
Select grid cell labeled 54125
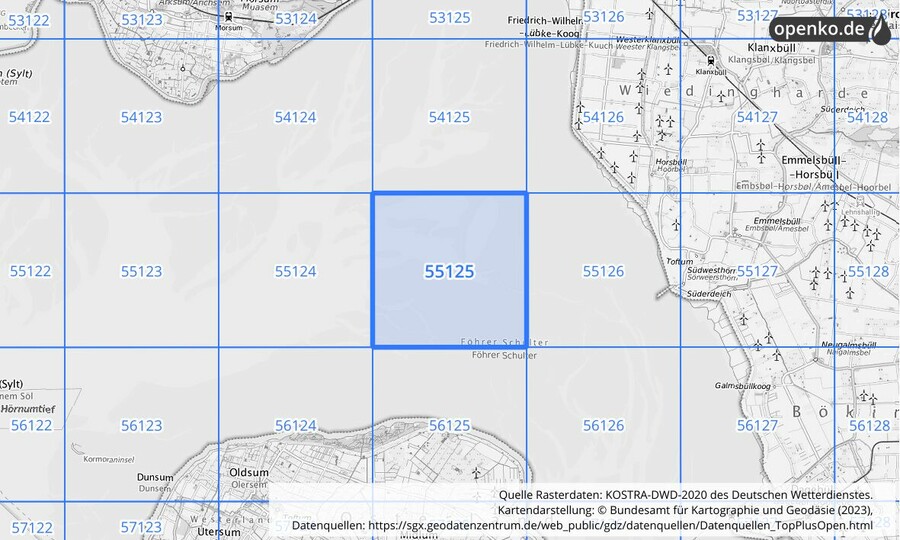pyautogui.click(x=449, y=116)
